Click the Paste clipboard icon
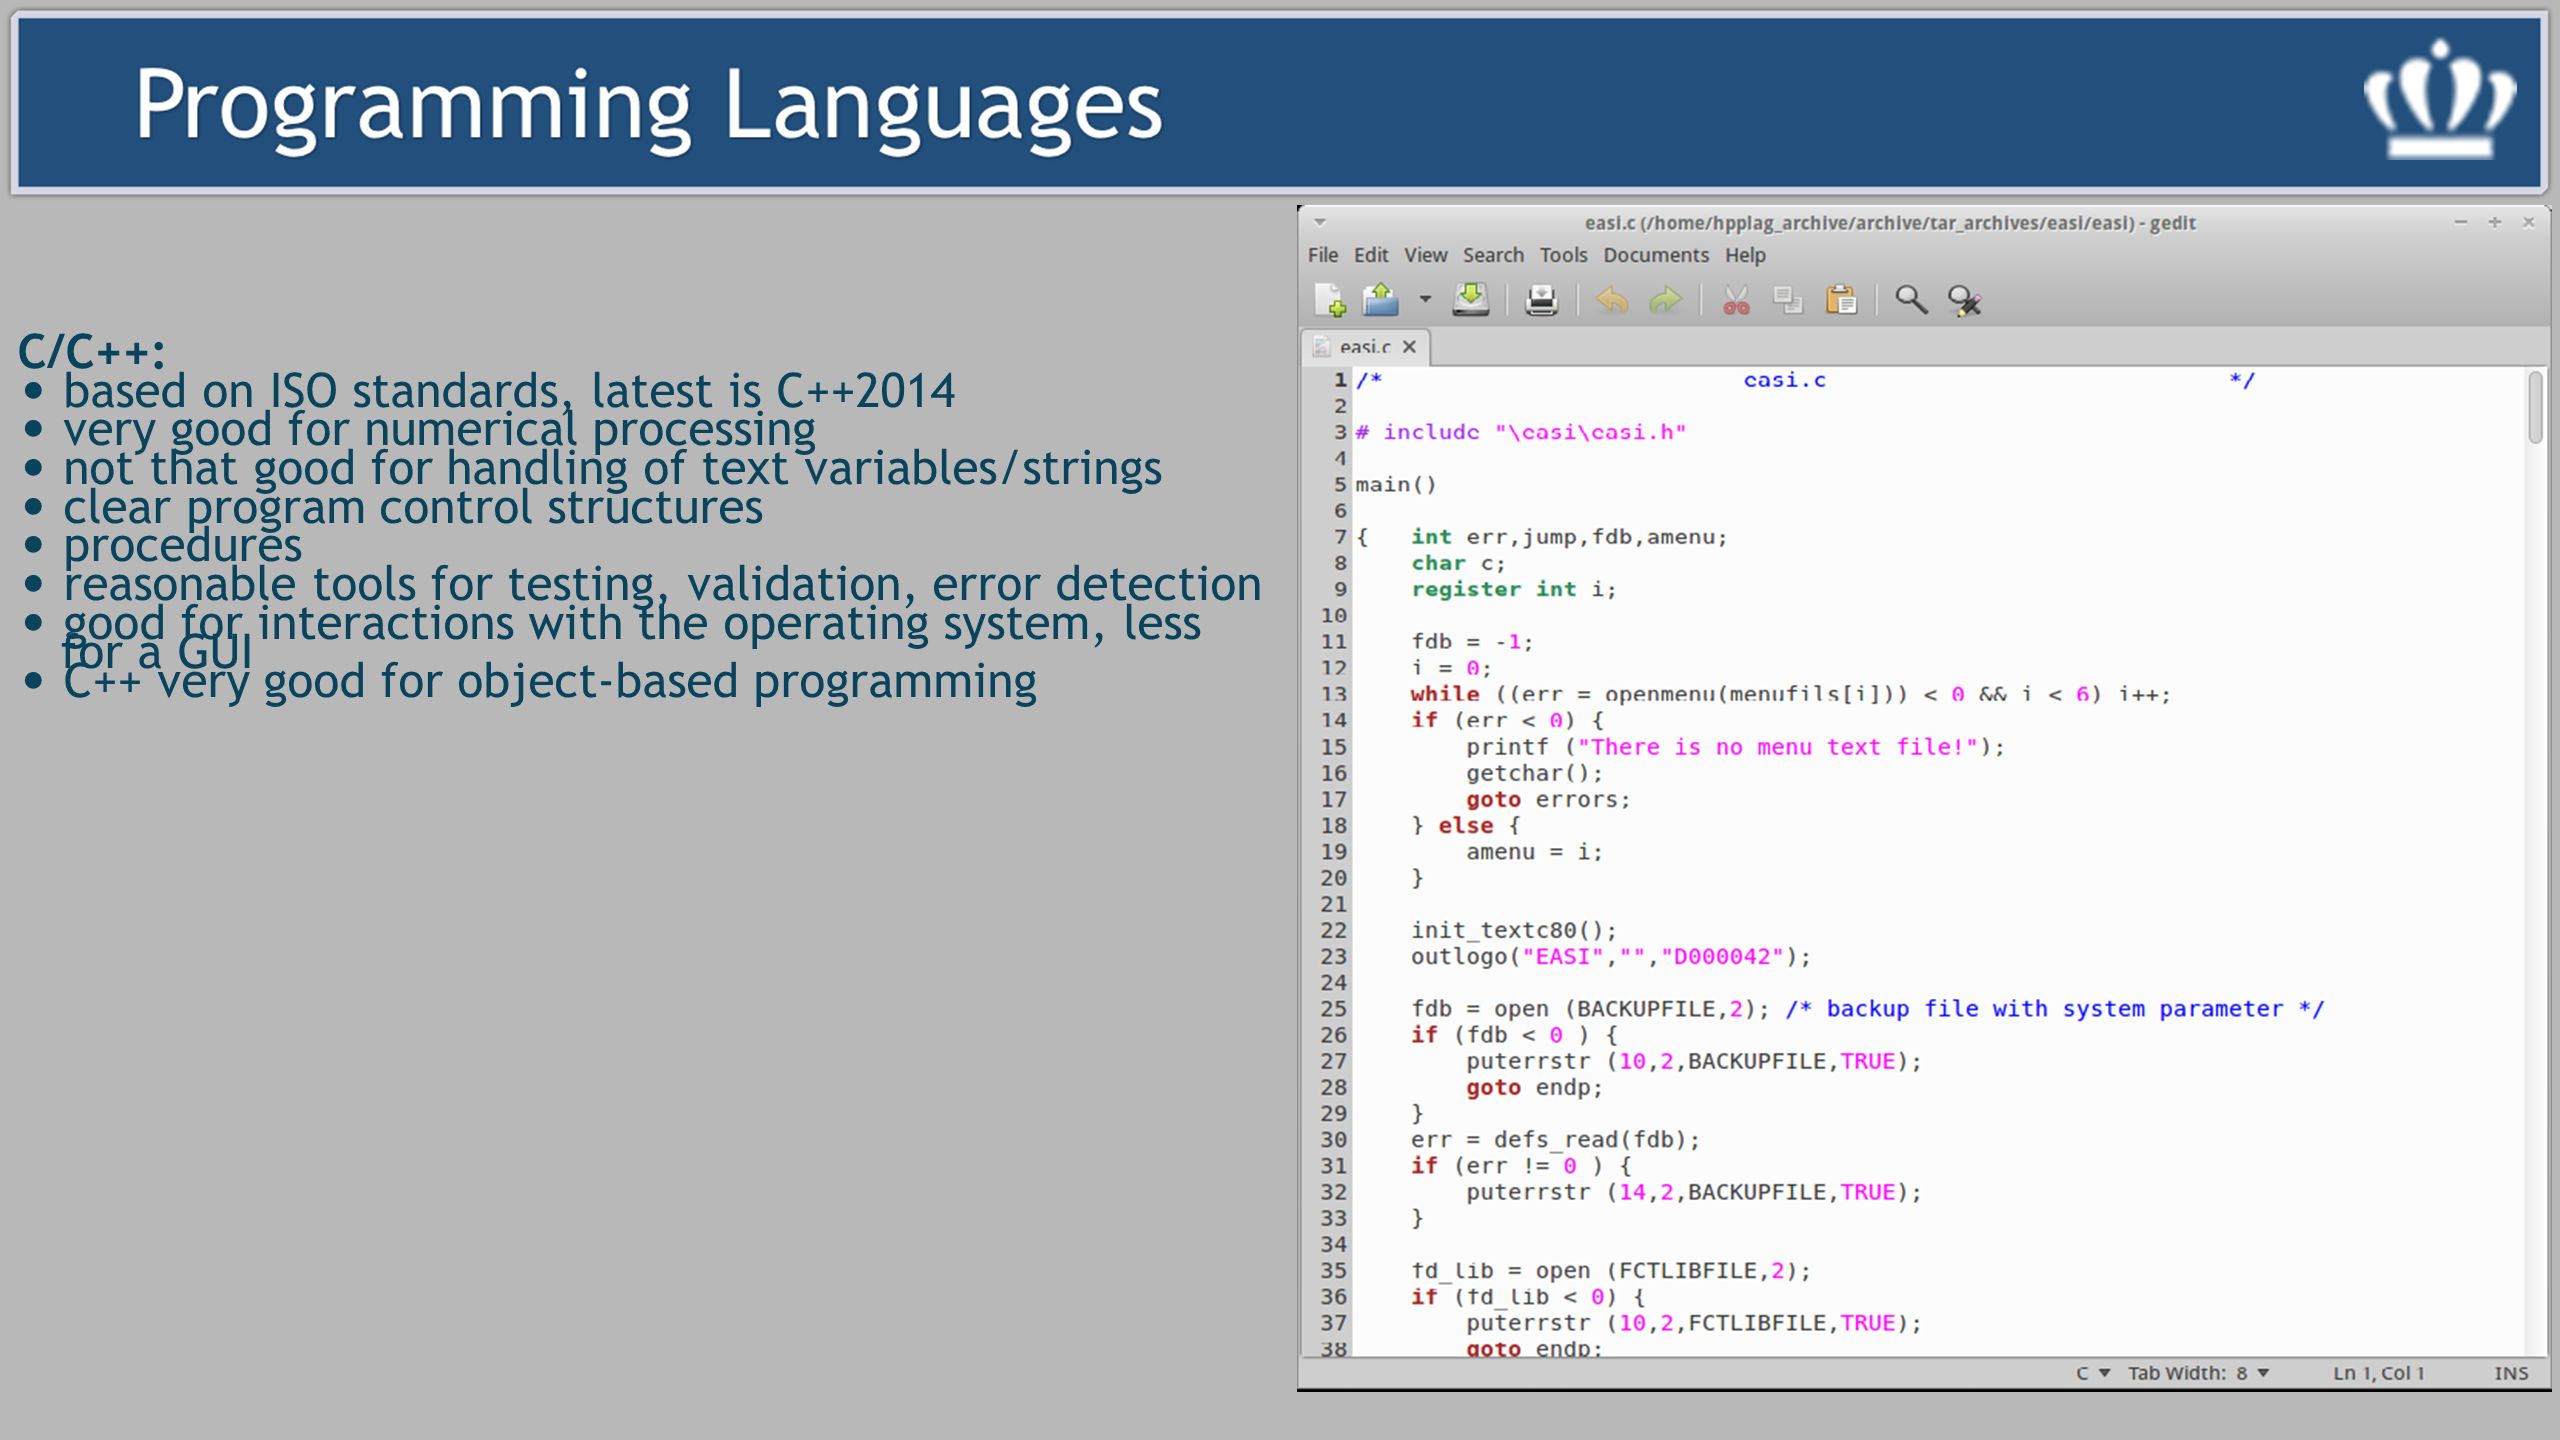 [x=1841, y=300]
